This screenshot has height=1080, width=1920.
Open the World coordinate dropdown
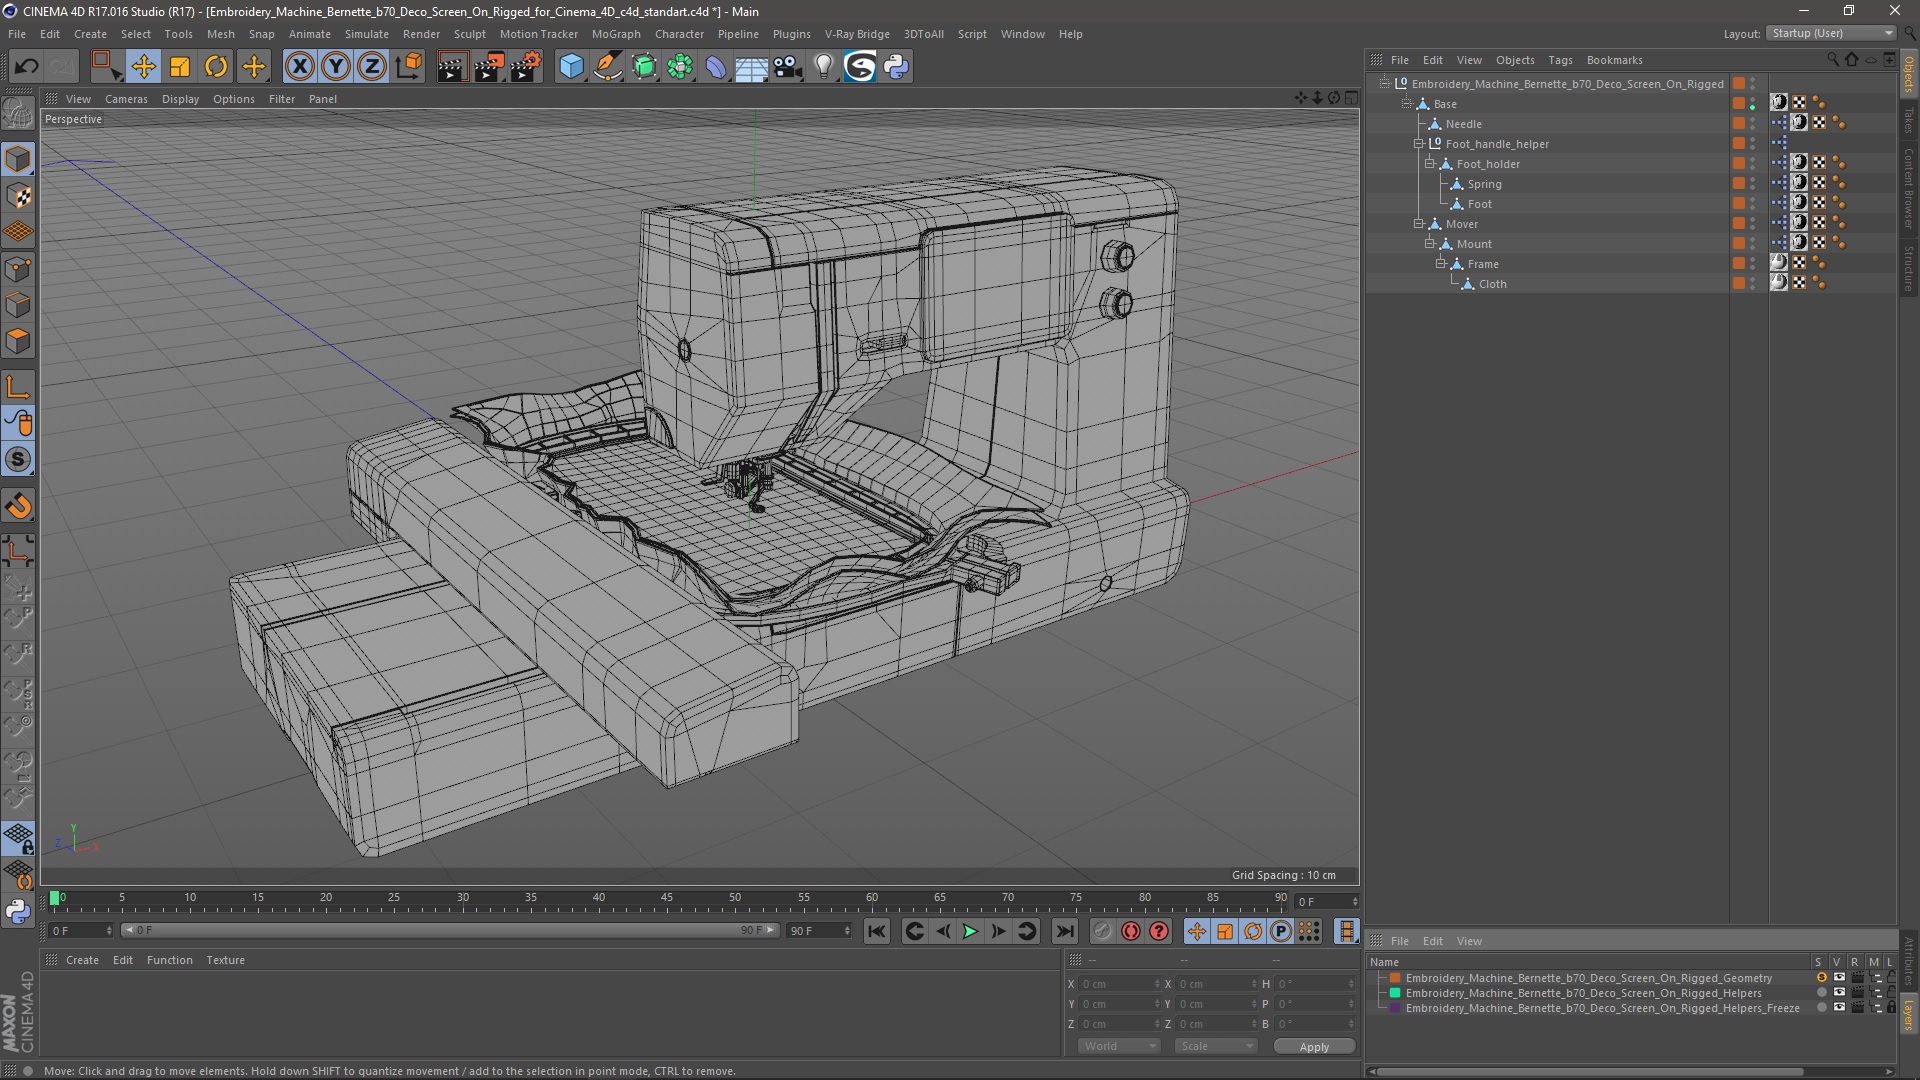[1118, 1046]
